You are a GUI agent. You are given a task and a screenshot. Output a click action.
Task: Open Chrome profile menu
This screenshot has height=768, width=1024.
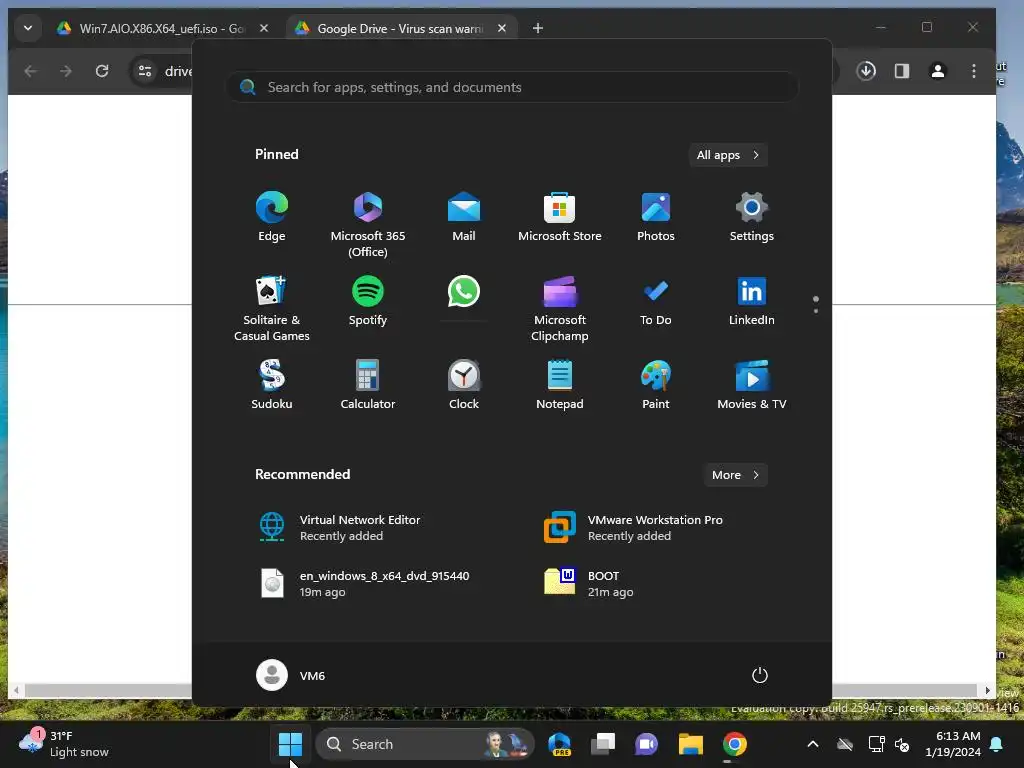(938, 71)
